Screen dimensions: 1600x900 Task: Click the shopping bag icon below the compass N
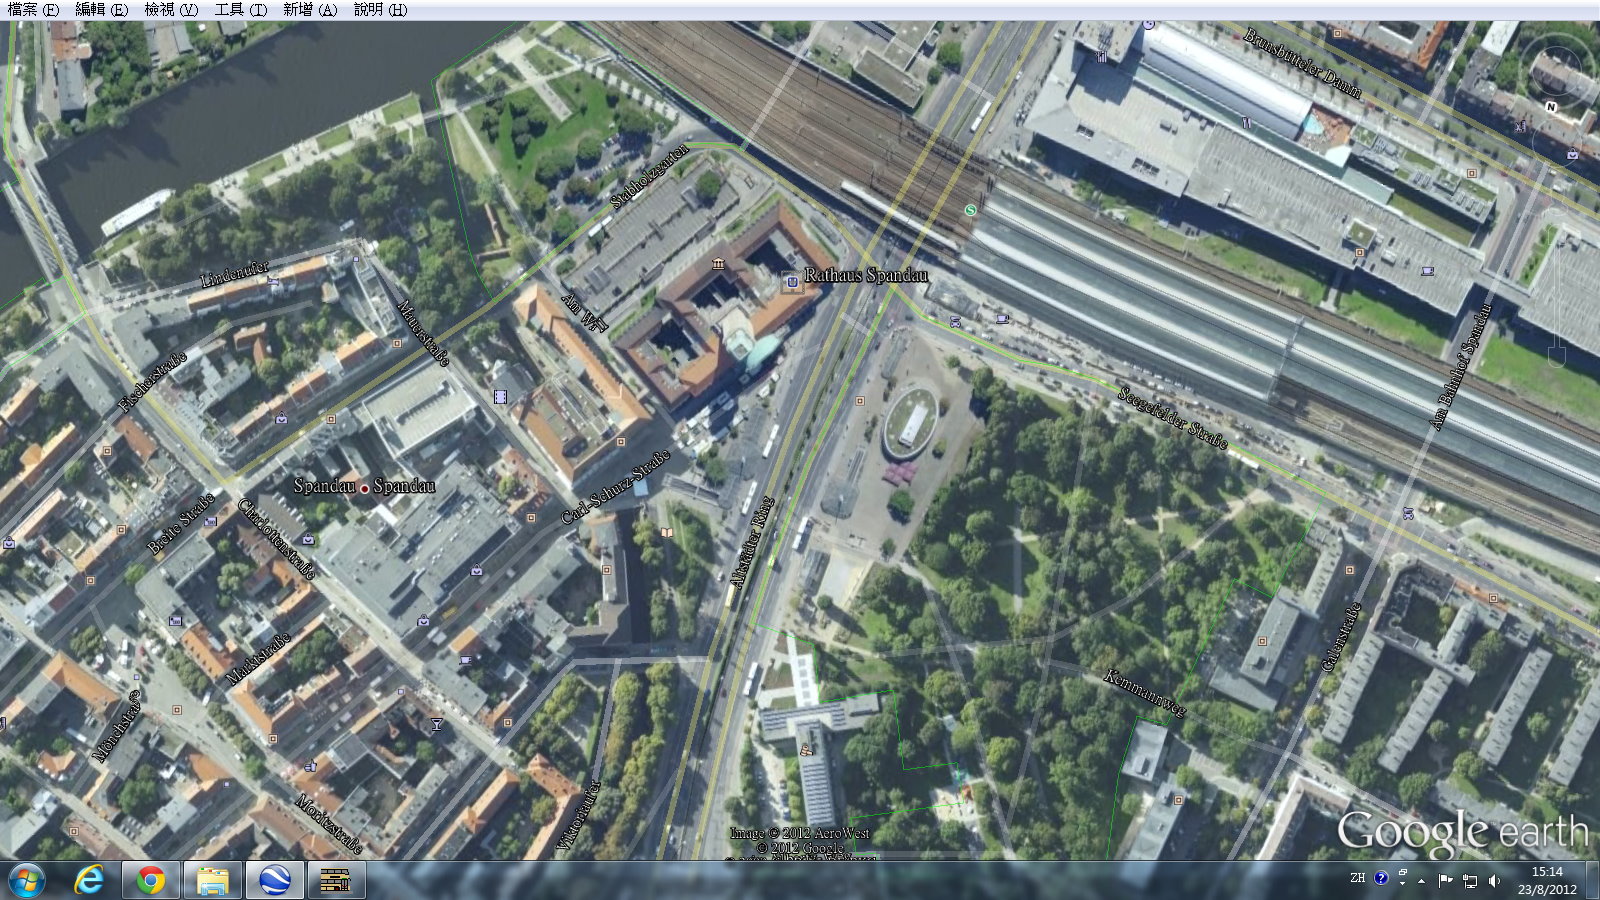point(1572,155)
